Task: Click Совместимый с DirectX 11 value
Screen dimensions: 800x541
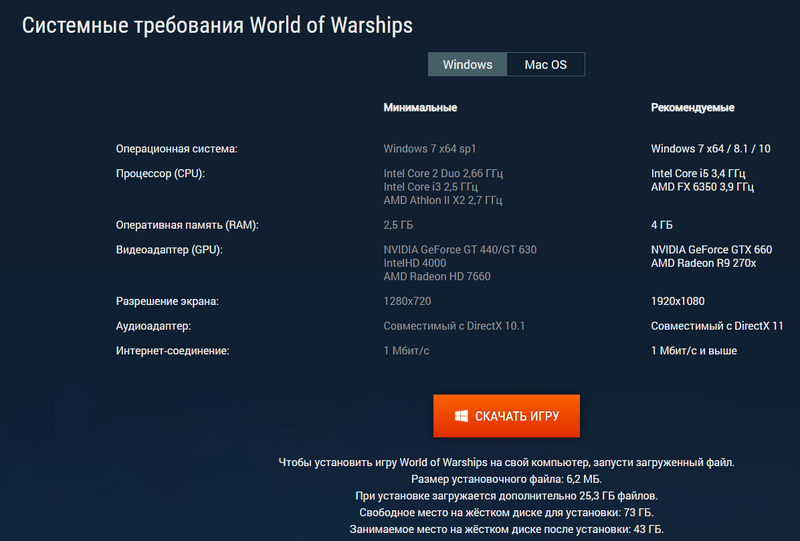Action: [717, 326]
